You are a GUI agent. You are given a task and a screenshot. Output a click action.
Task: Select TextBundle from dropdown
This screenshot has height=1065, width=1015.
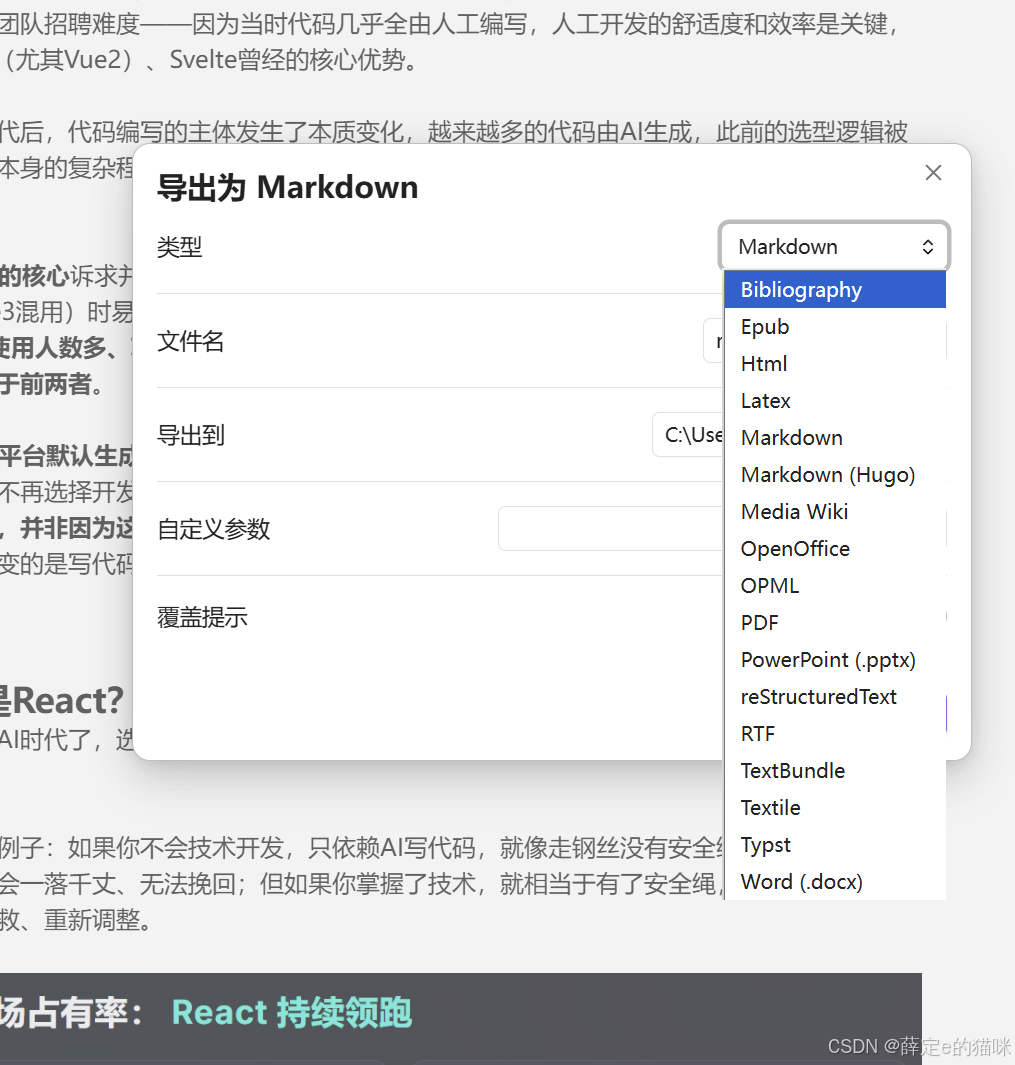pos(835,771)
